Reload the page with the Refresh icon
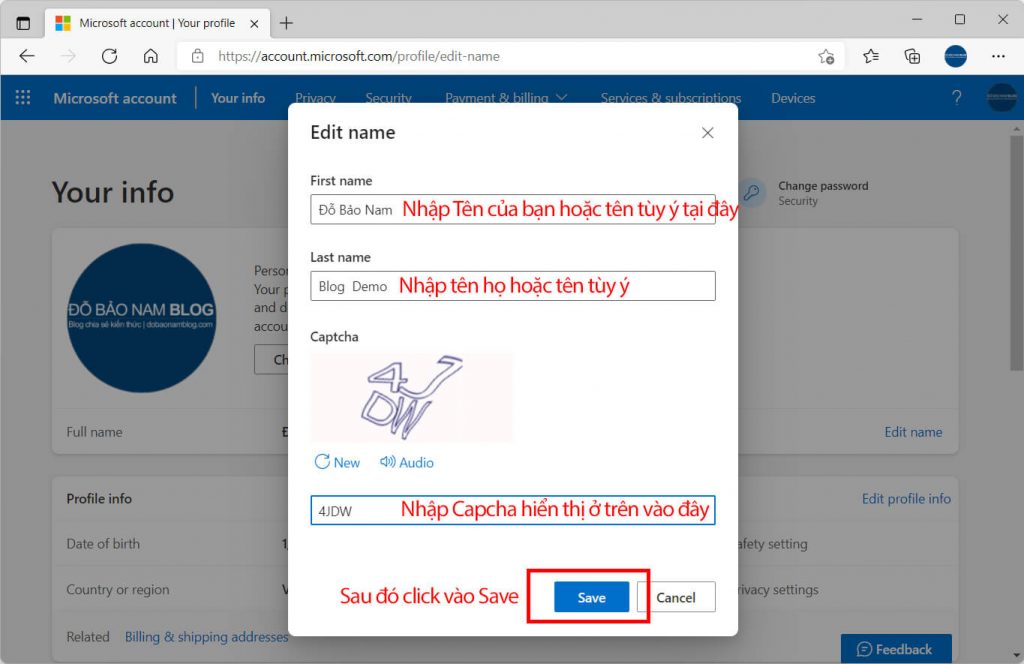This screenshot has width=1024, height=664. [109, 56]
